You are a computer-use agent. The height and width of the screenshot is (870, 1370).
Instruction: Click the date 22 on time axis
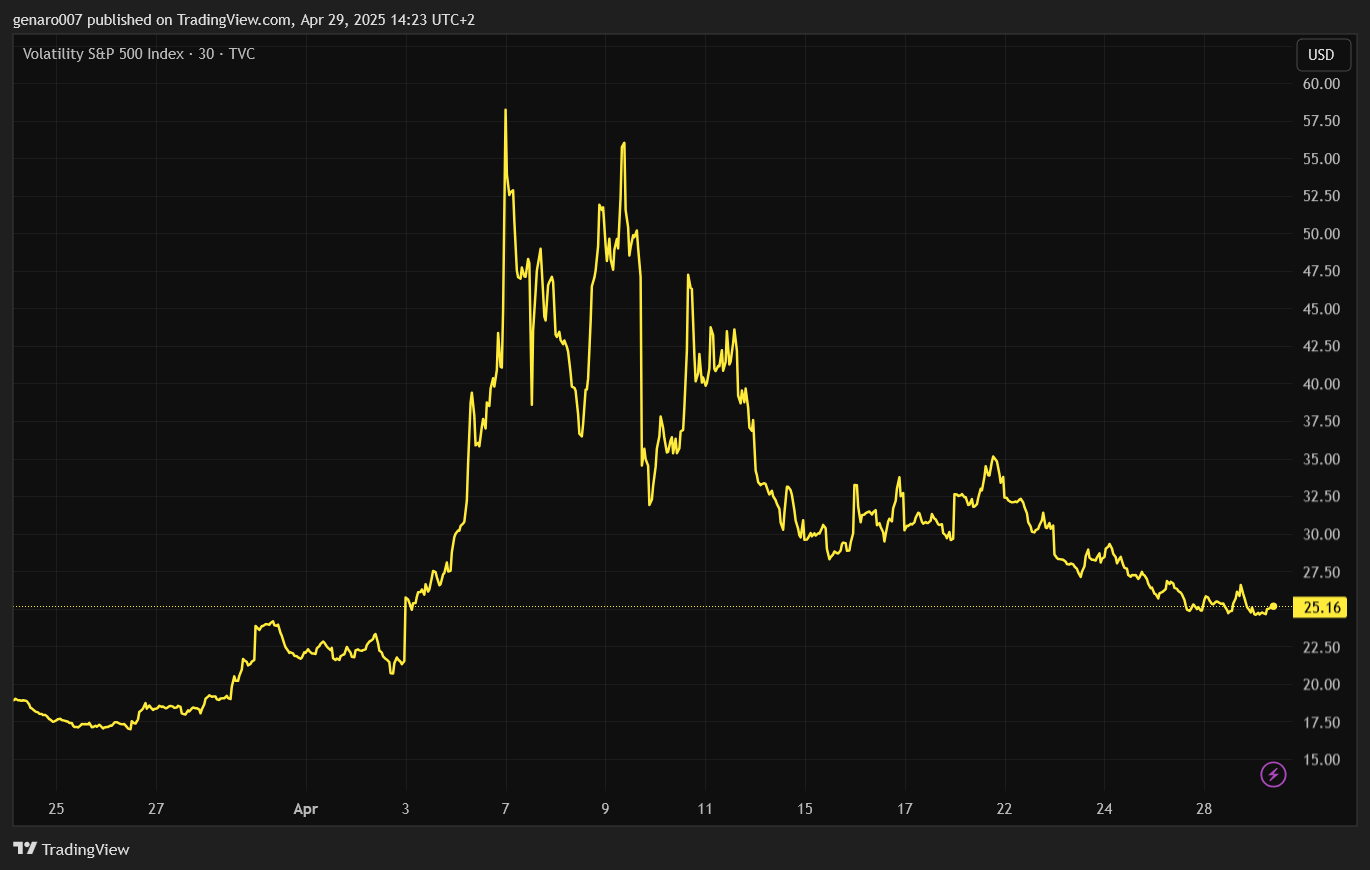click(x=1004, y=809)
